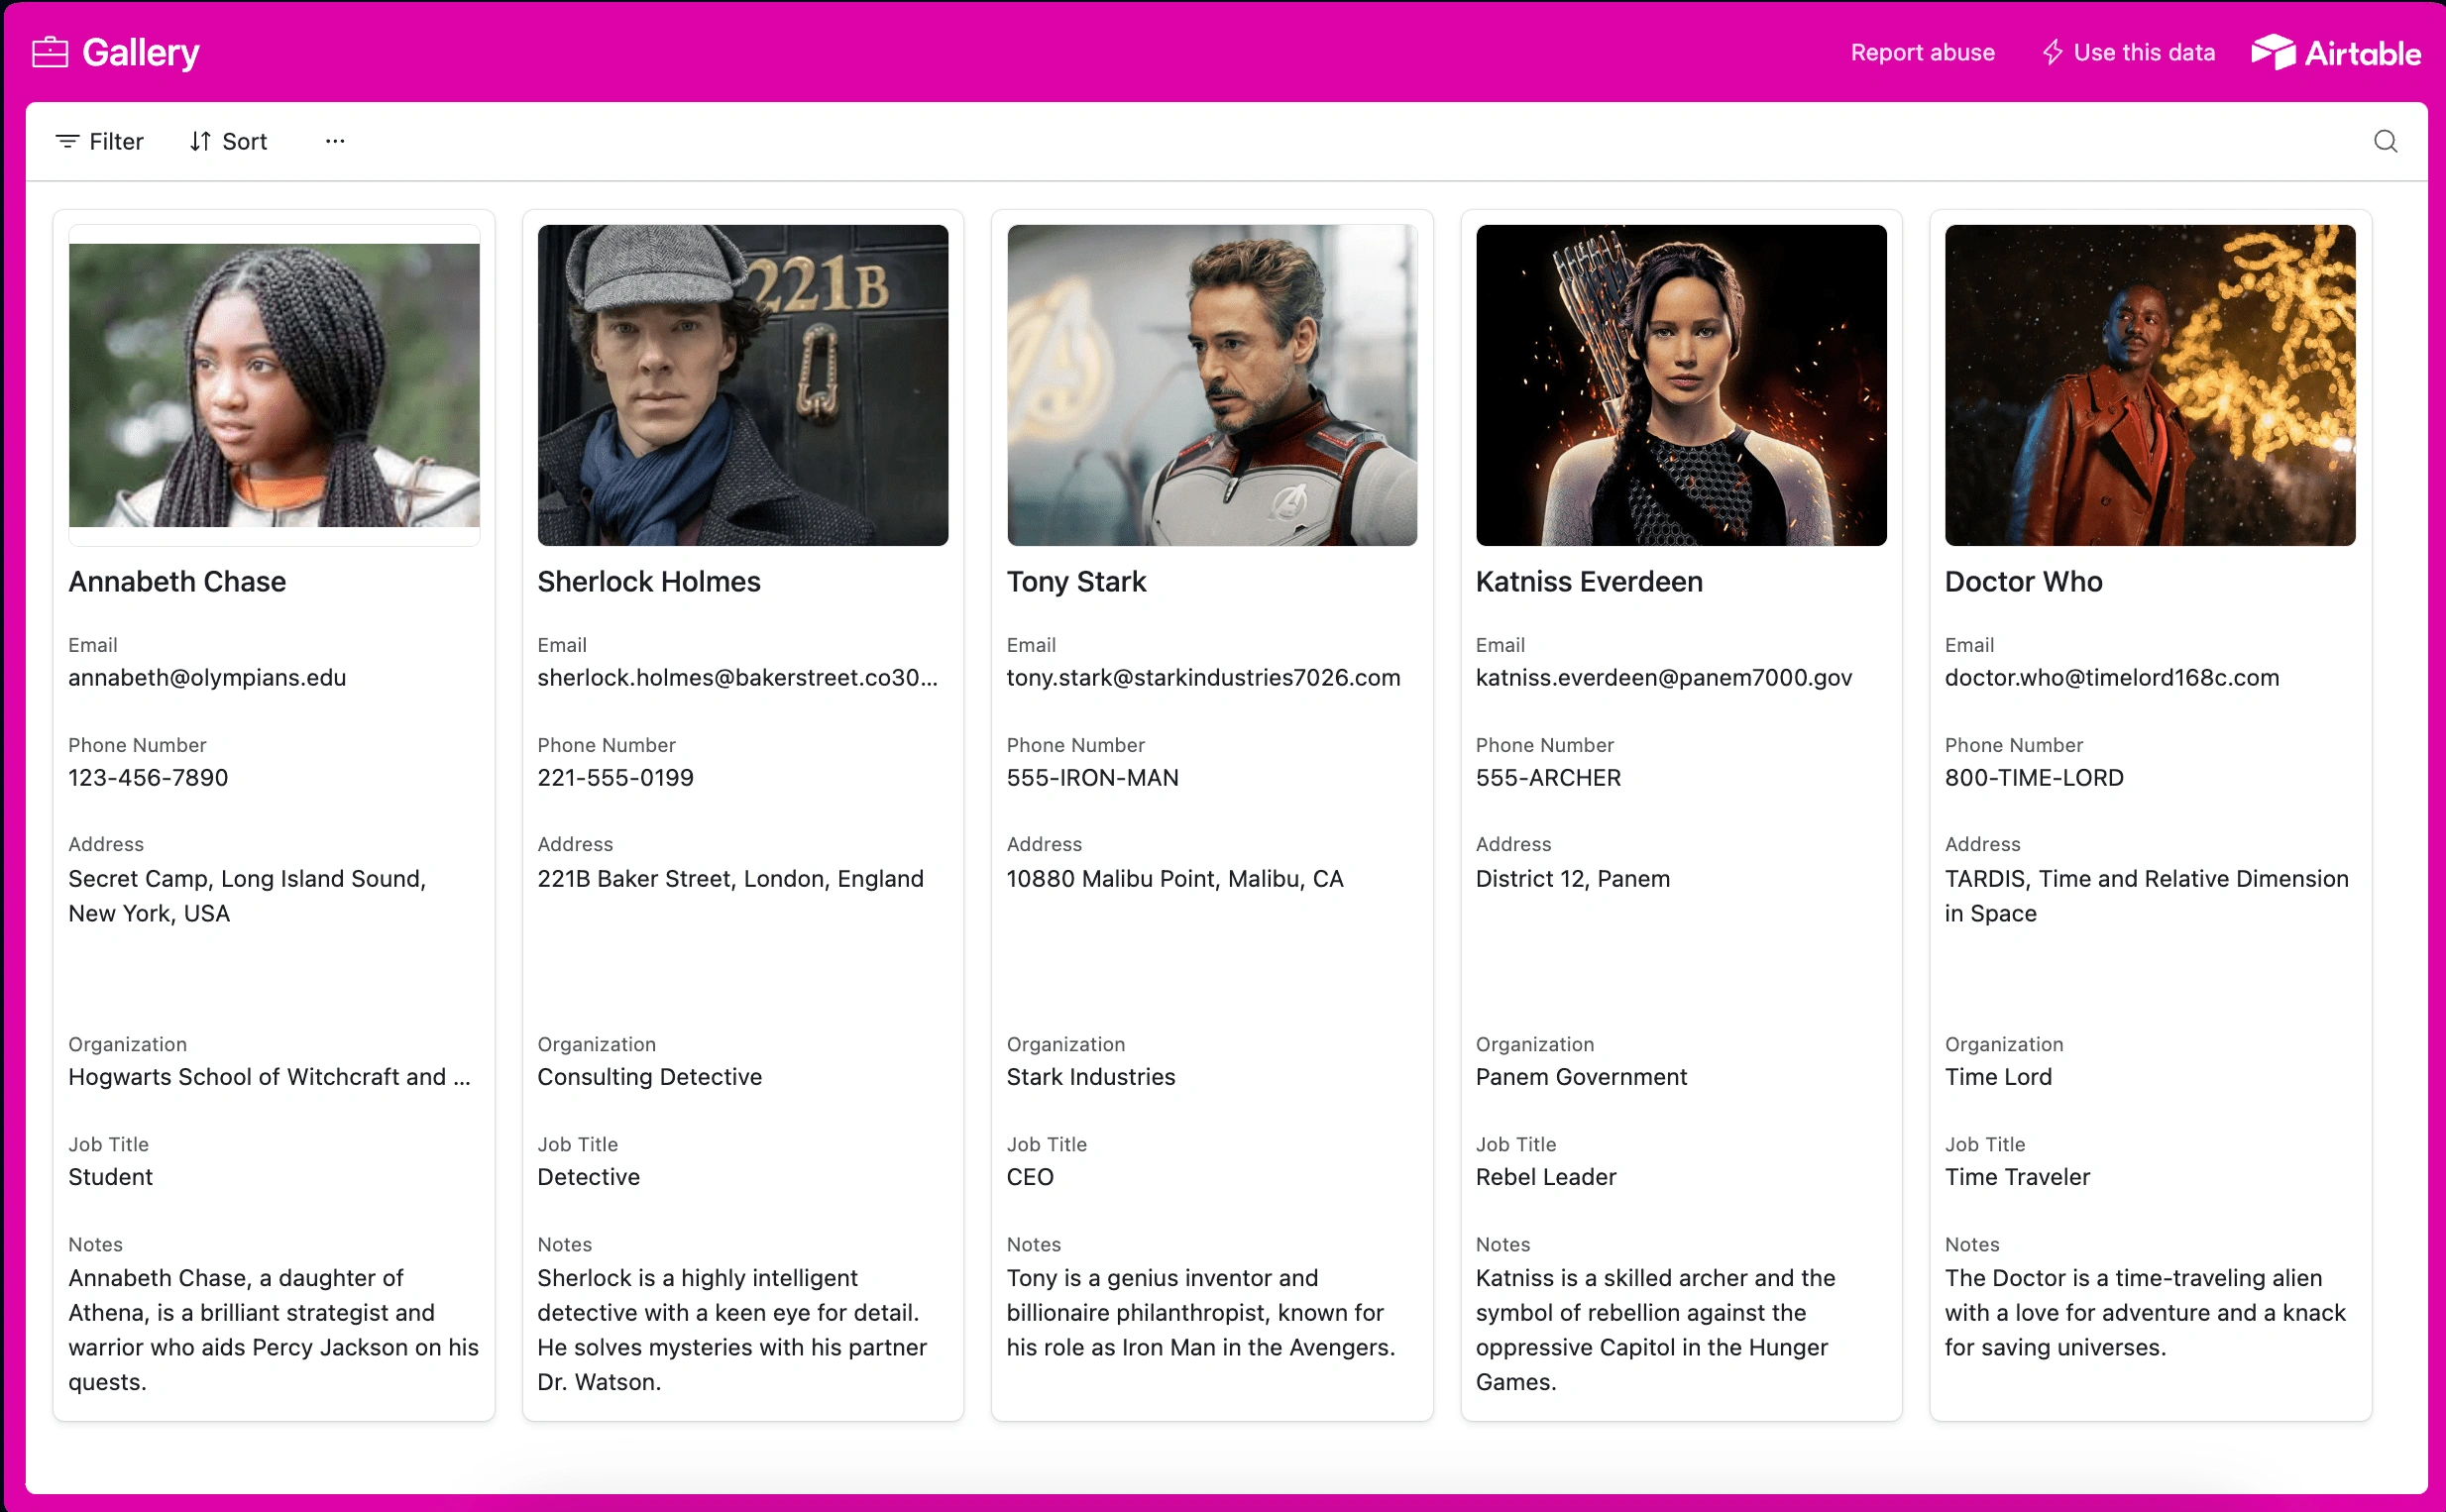Click job title Detective
This screenshot has width=2446, height=1512.
coord(588,1176)
